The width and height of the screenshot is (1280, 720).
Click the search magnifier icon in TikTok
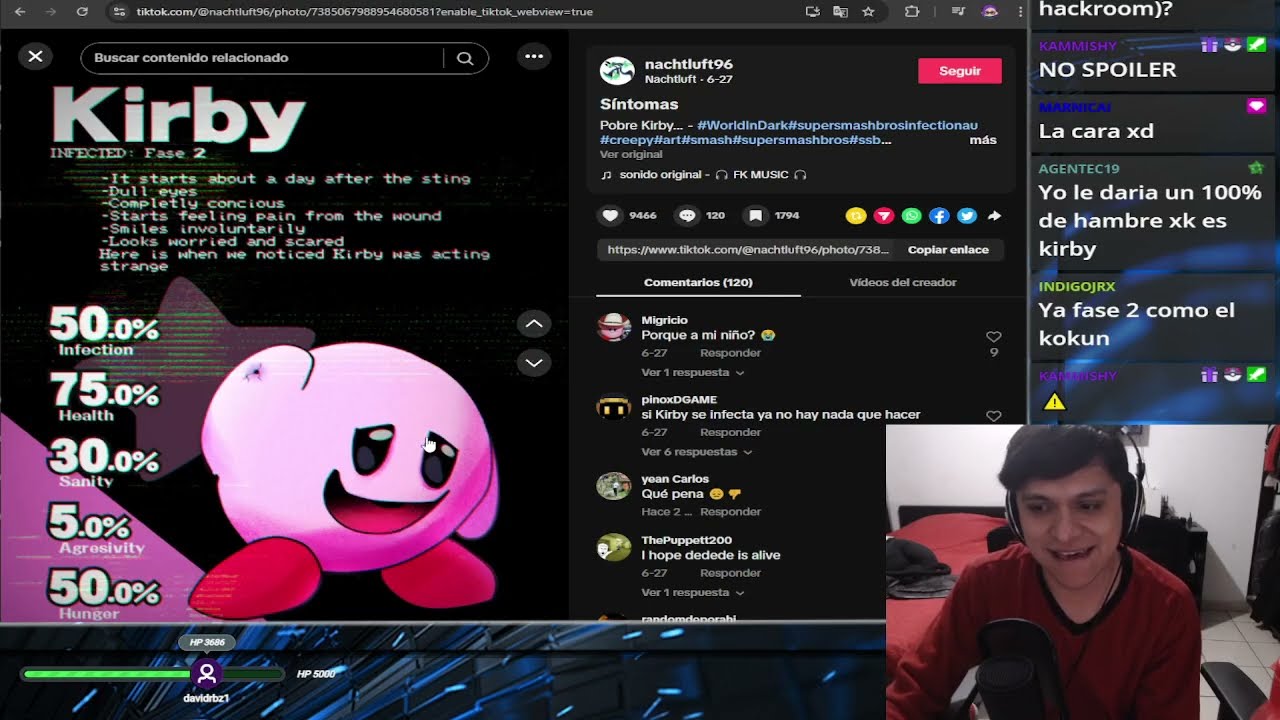pyautogui.click(x=465, y=58)
